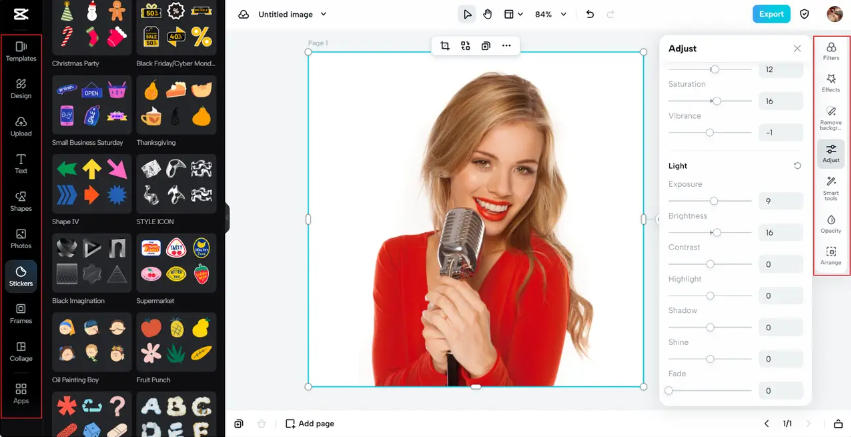Open the Photos sidebar panel
Image resolution: width=851 pixels, height=437 pixels.
21,239
